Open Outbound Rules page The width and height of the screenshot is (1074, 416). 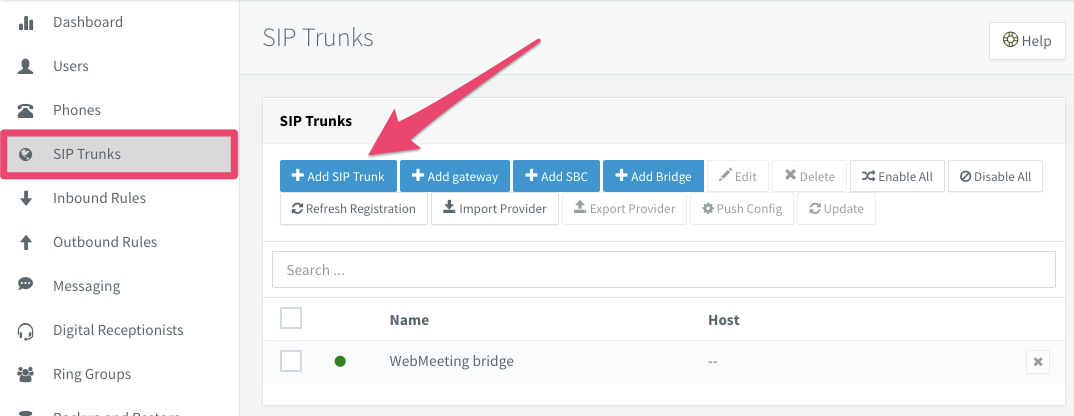(105, 242)
